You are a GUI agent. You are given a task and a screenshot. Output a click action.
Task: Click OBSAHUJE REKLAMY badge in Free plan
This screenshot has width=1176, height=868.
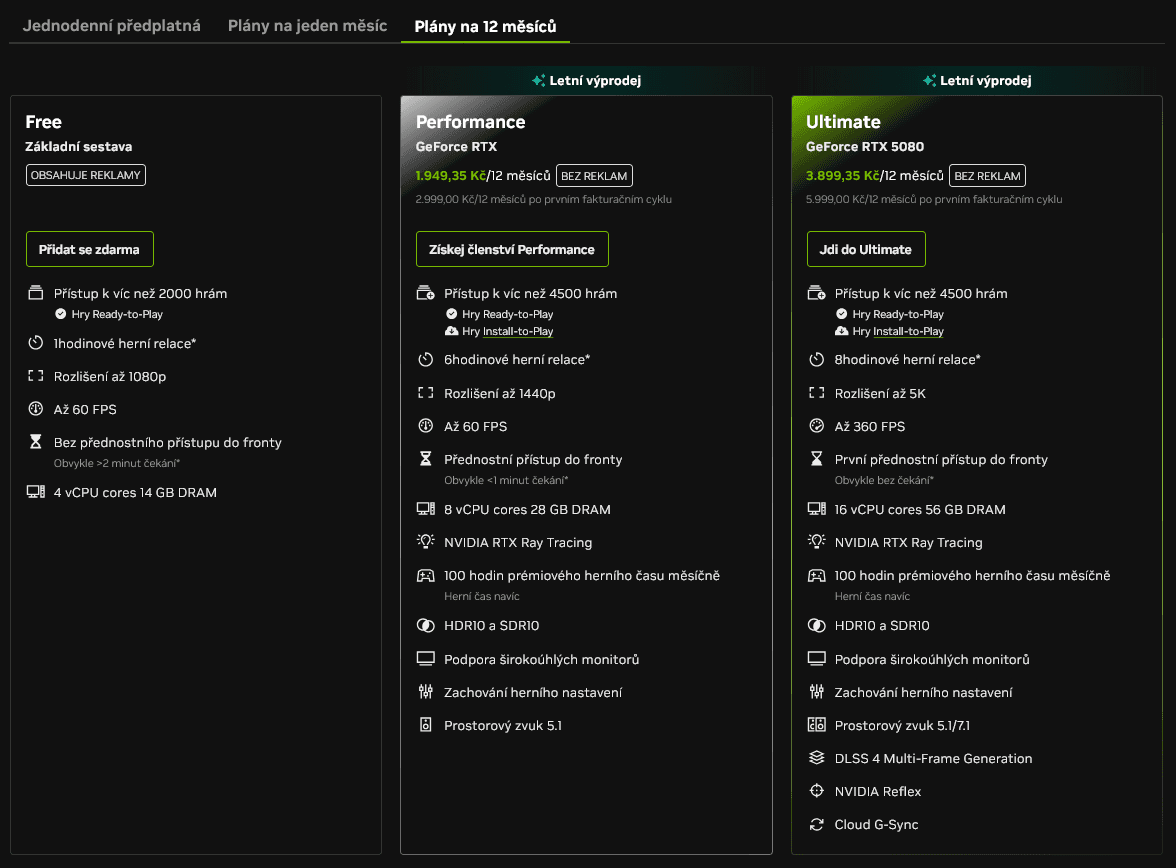86,175
